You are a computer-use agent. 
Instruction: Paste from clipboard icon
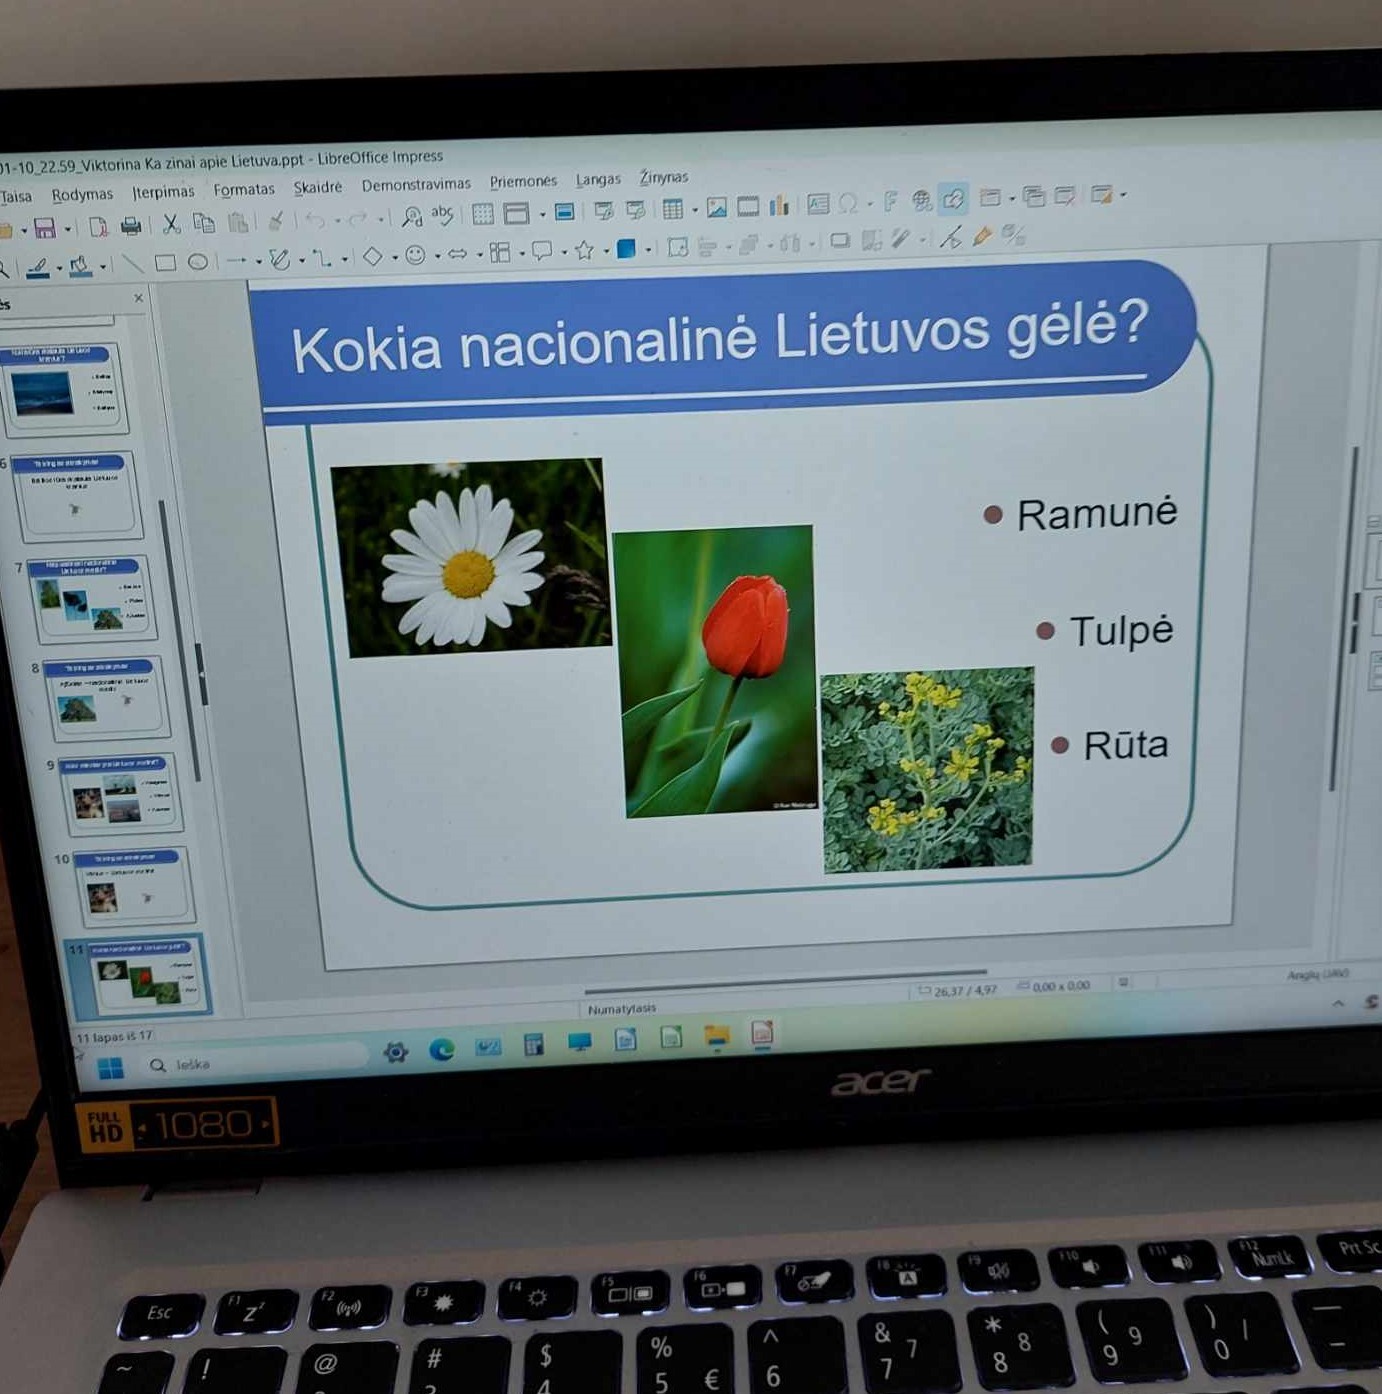237,222
